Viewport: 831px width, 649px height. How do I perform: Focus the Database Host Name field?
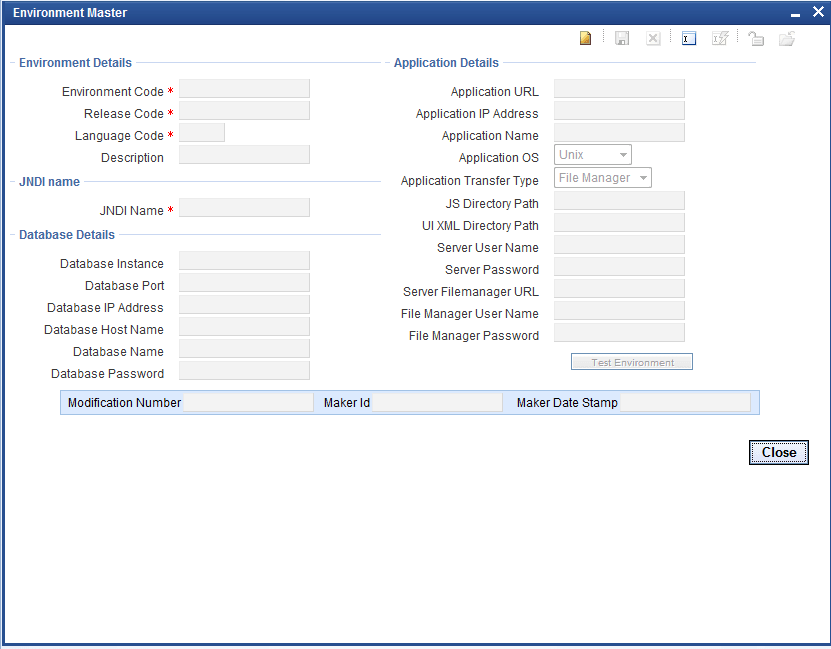pyautogui.click(x=244, y=327)
